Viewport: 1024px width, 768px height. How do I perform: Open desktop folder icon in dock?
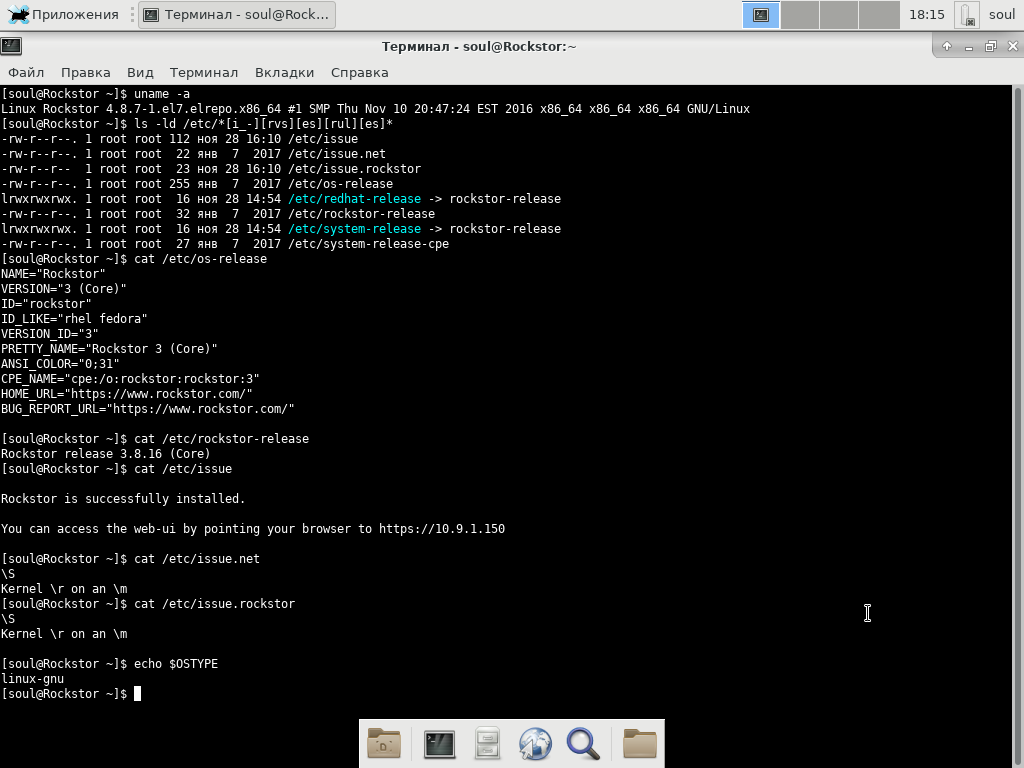pyautogui.click(x=384, y=744)
